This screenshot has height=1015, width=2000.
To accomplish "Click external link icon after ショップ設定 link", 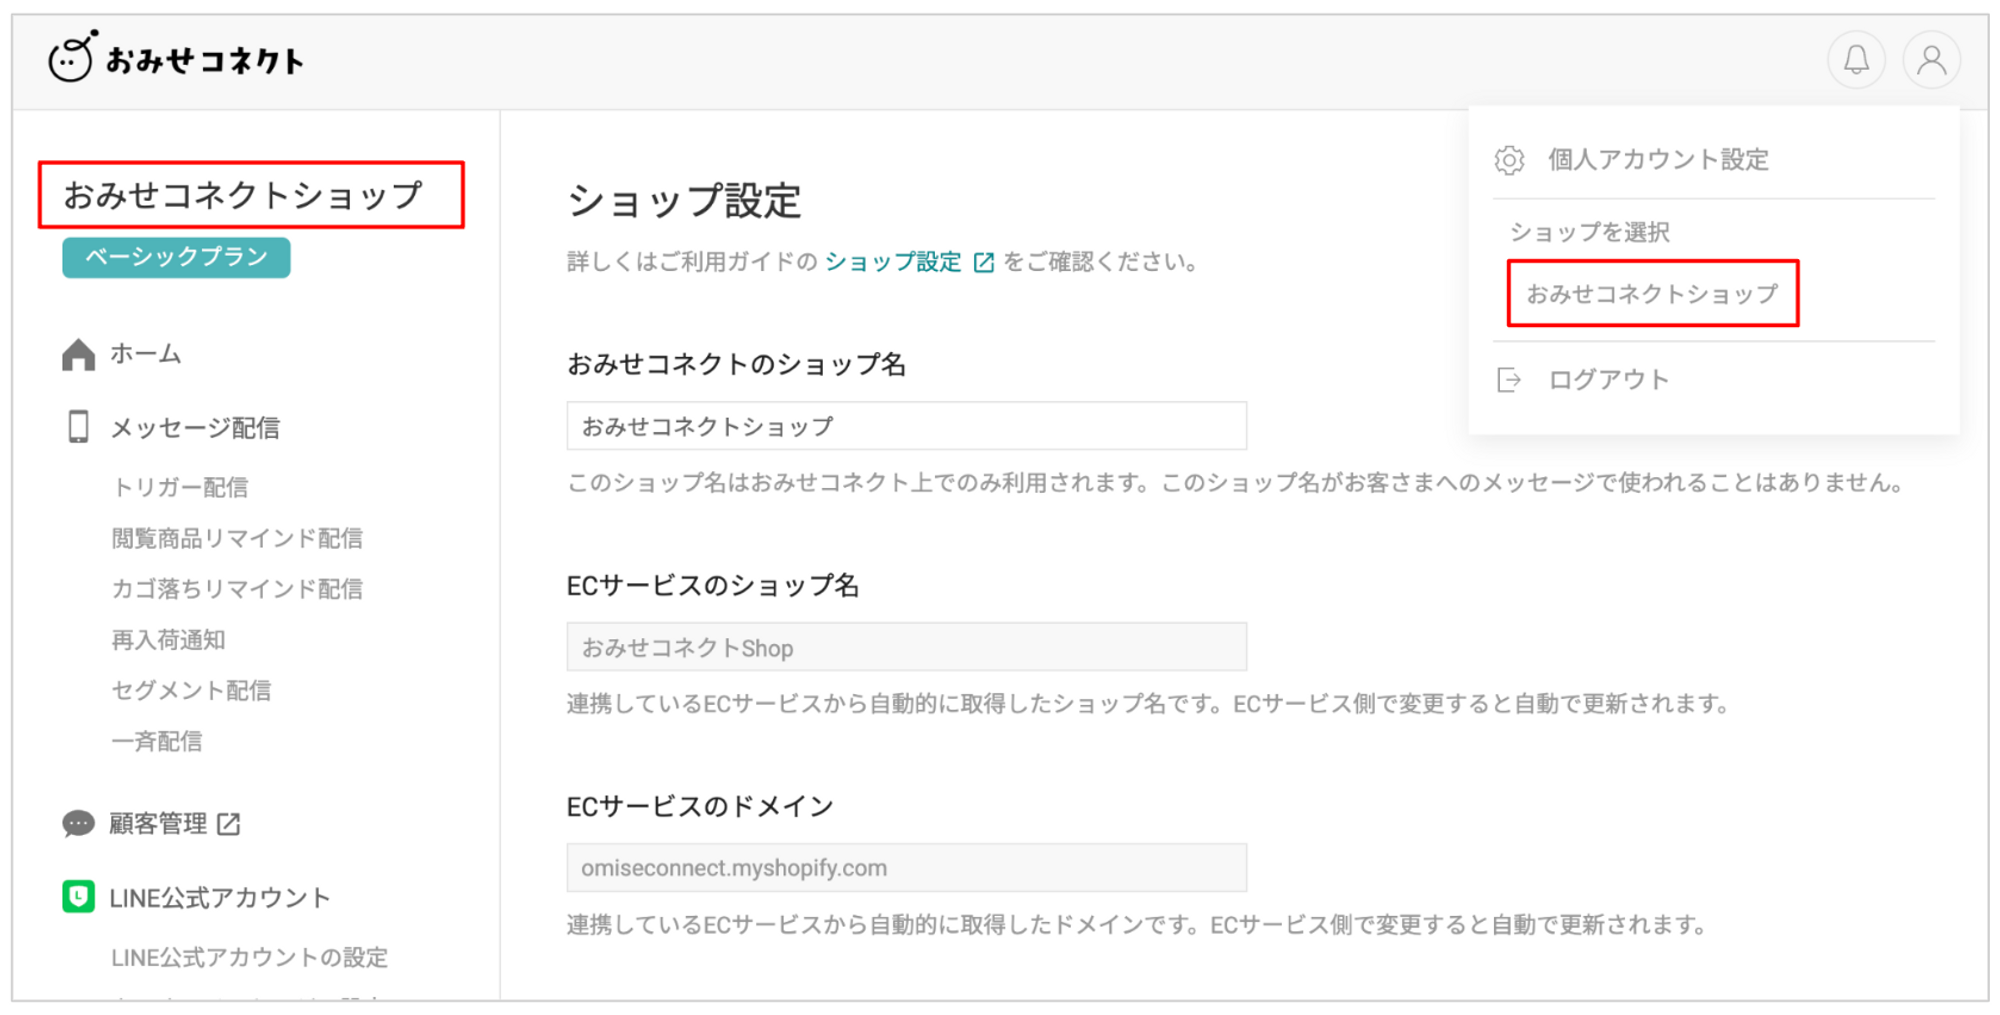I will tap(984, 262).
